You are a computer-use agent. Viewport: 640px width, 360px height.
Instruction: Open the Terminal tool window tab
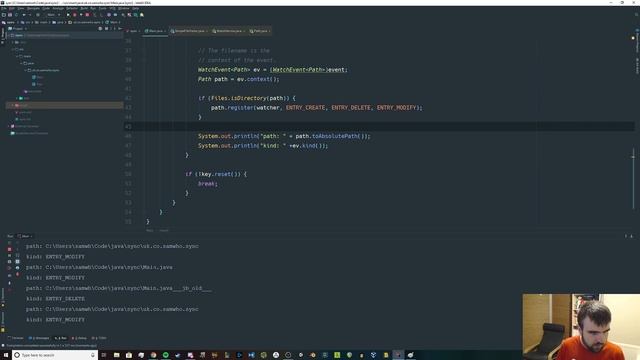(x=16, y=338)
